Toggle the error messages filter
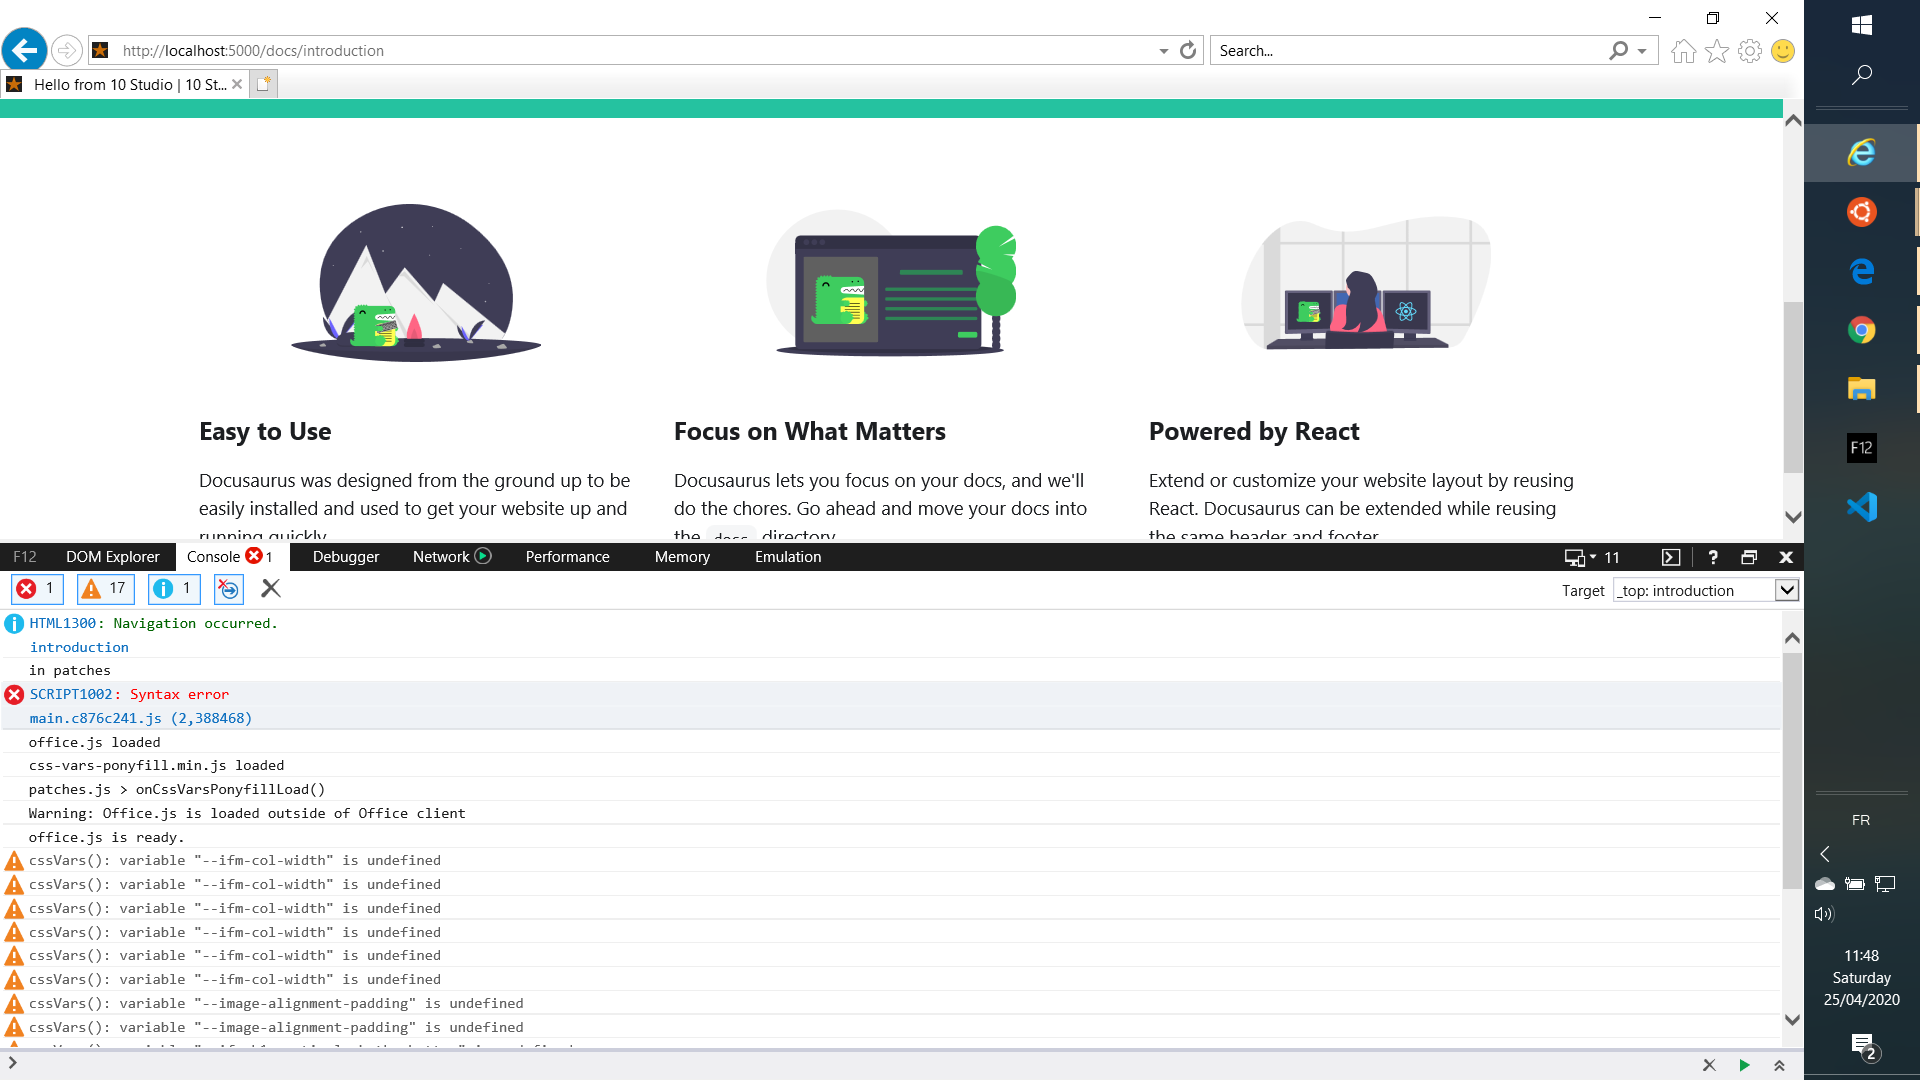1920x1080 pixels. (x=37, y=589)
